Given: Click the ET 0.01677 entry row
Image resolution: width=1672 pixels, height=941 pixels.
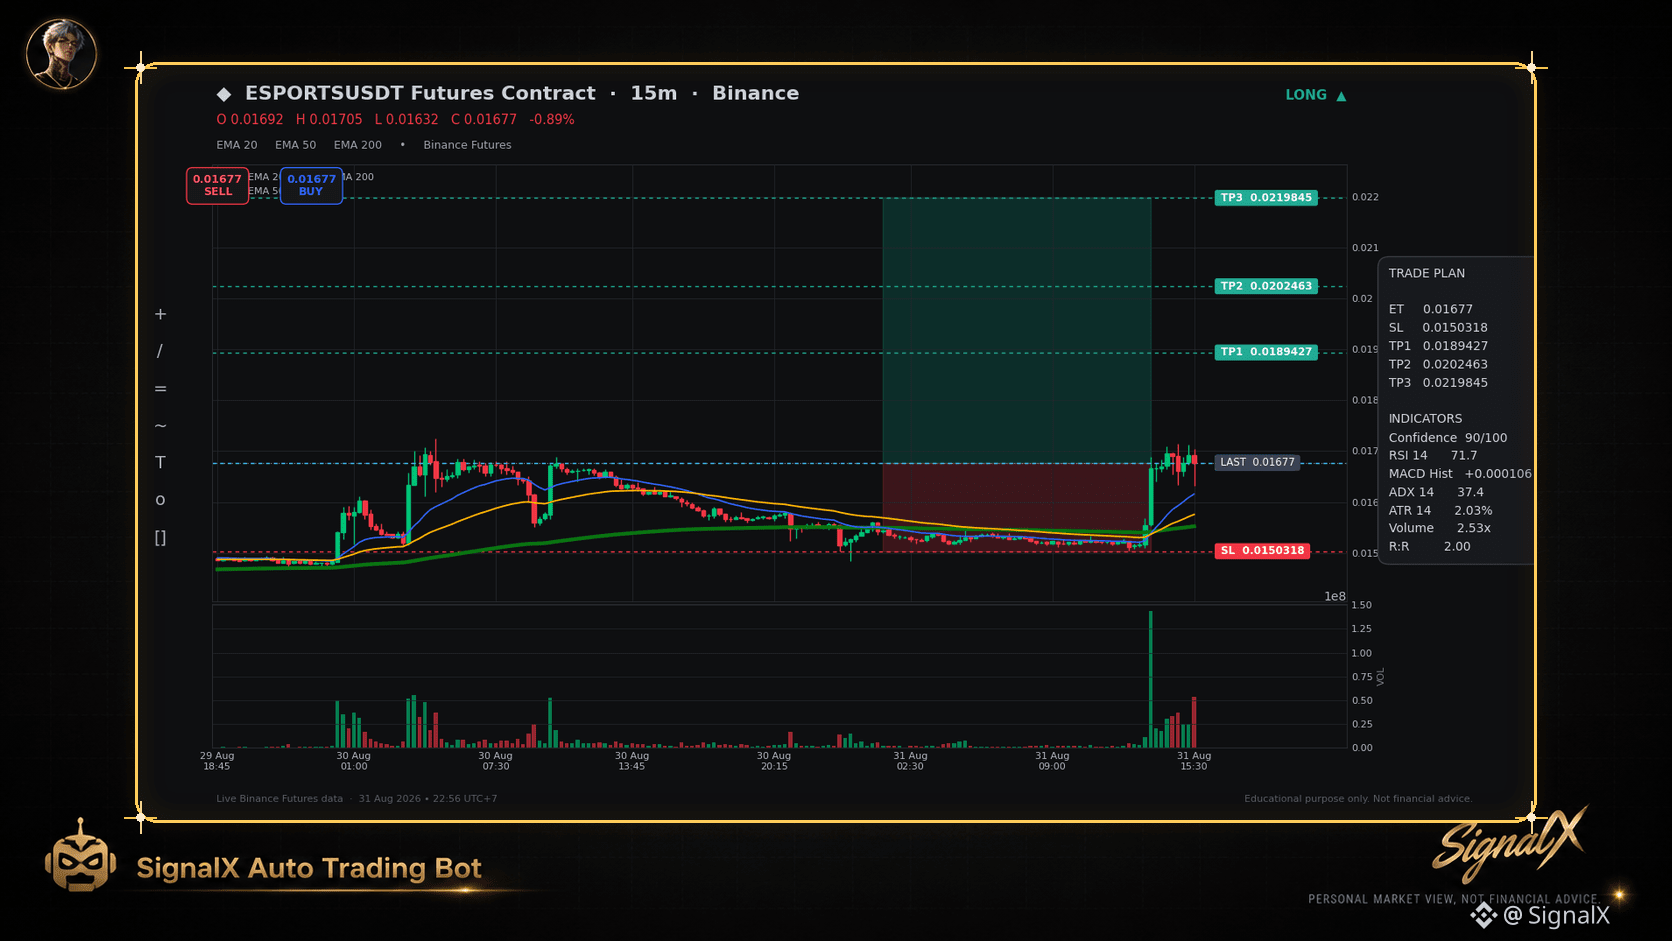Looking at the screenshot, I should 1430,309.
